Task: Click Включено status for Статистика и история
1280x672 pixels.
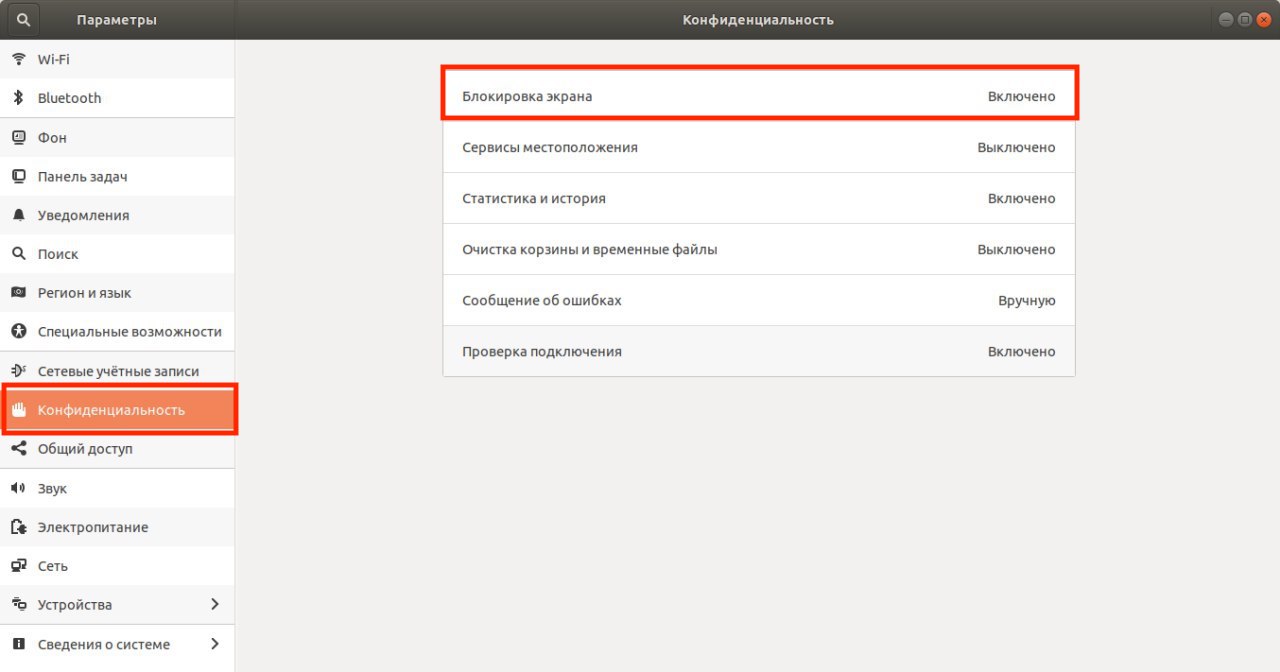Action: coord(1021,198)
